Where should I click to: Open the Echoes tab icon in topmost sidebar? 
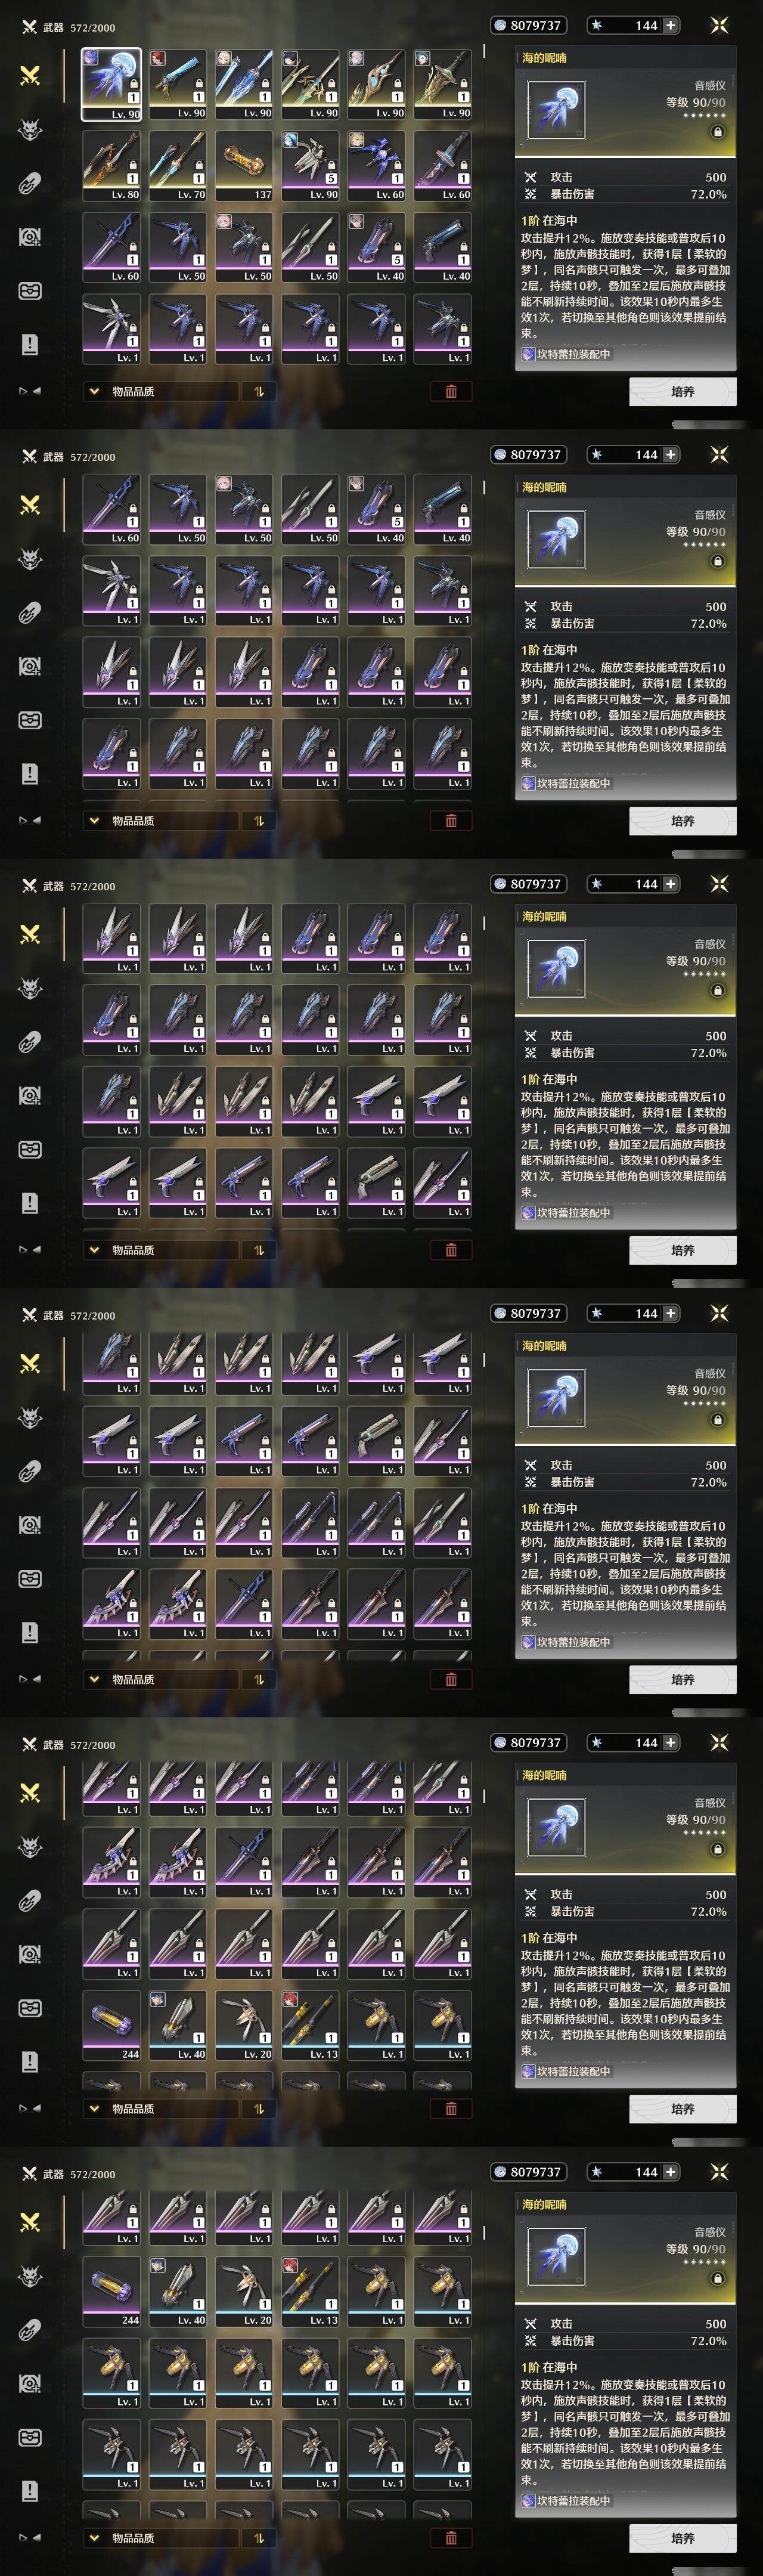point(30,129)
